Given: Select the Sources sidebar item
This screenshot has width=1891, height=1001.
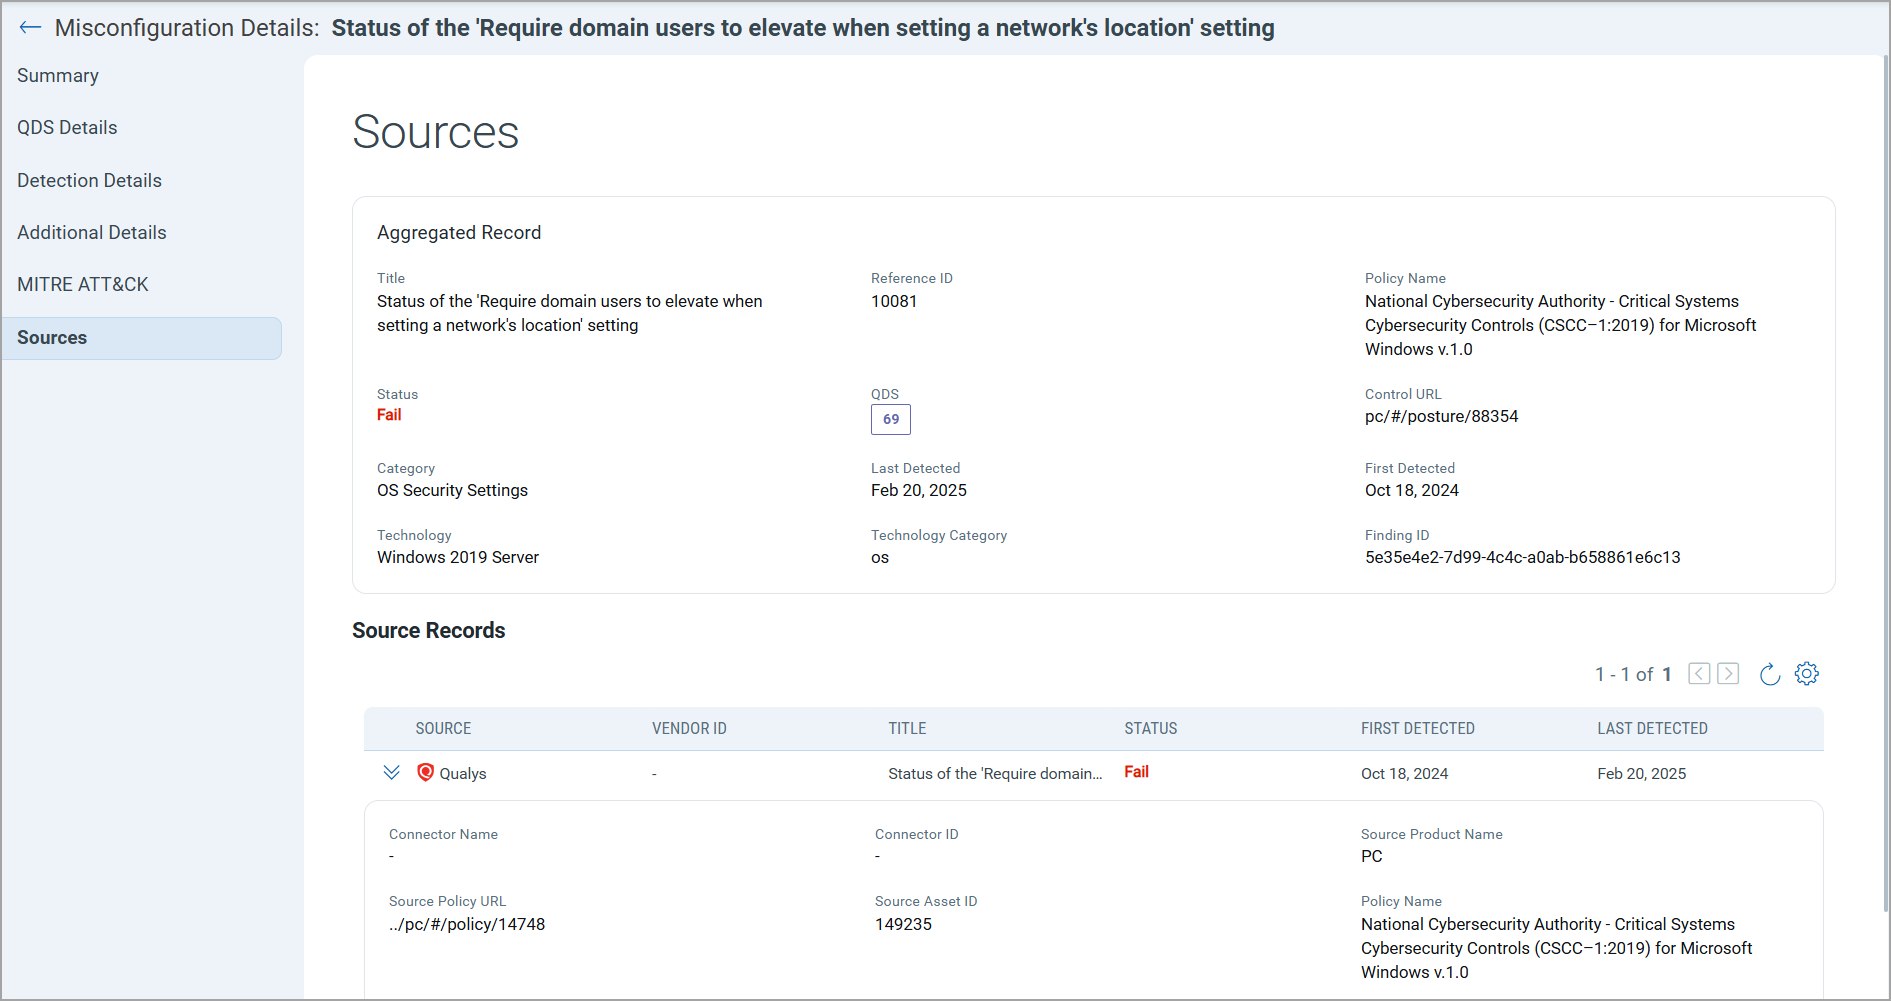Looking at the screenshot, I should pyautogui.click(x=142, y=338).
